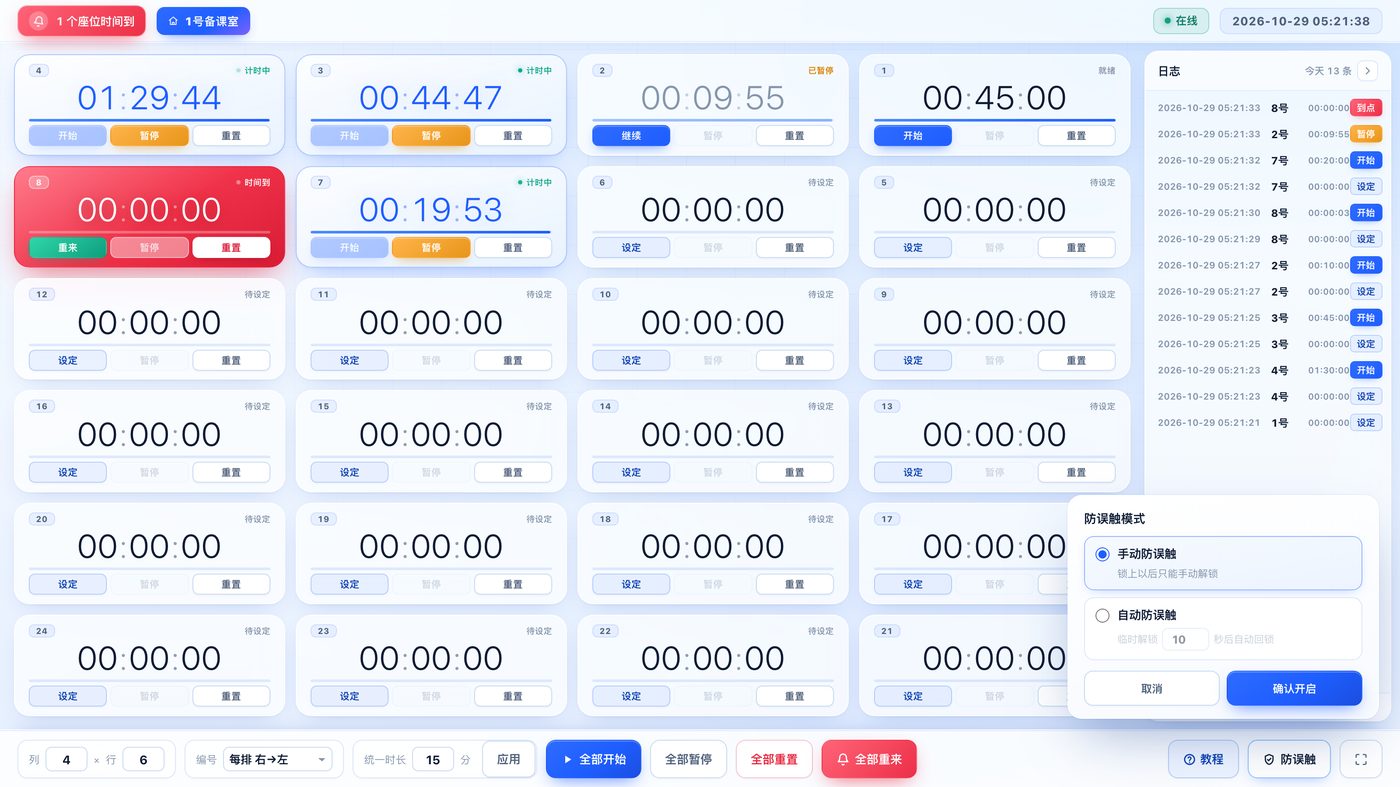Image resolution: width=1400 pixels, height=787 pixels.
Task: Start all timers with 全部开始
Action: click(x=593, y=759)
